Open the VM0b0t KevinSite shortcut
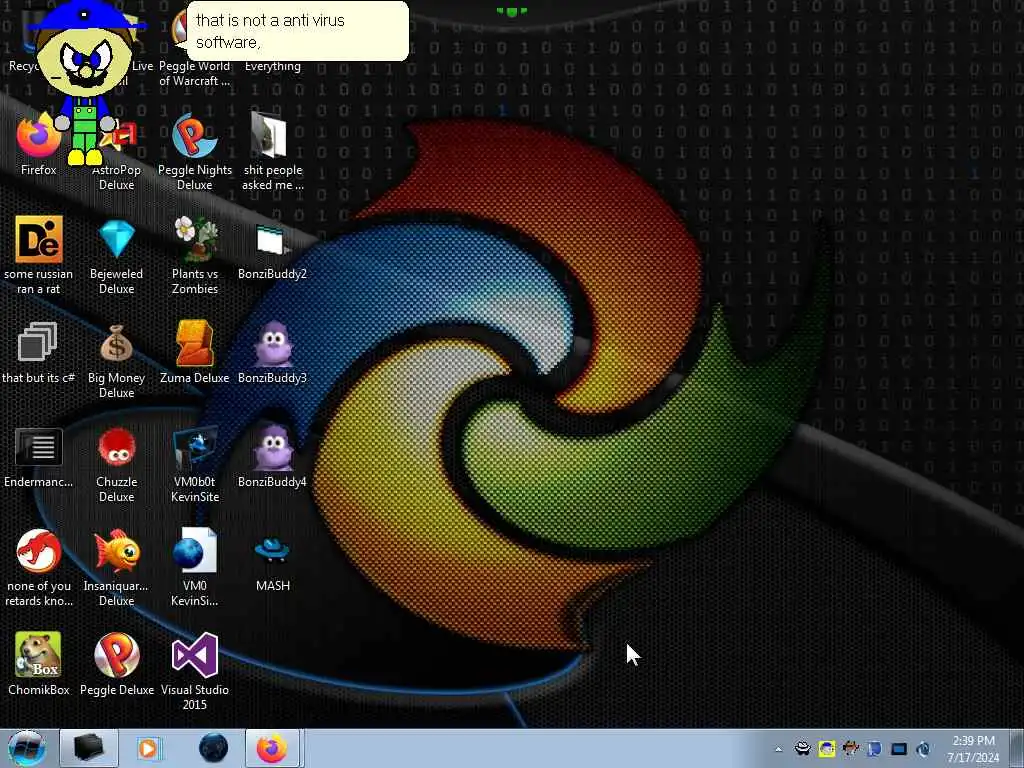 click(195, 464)
